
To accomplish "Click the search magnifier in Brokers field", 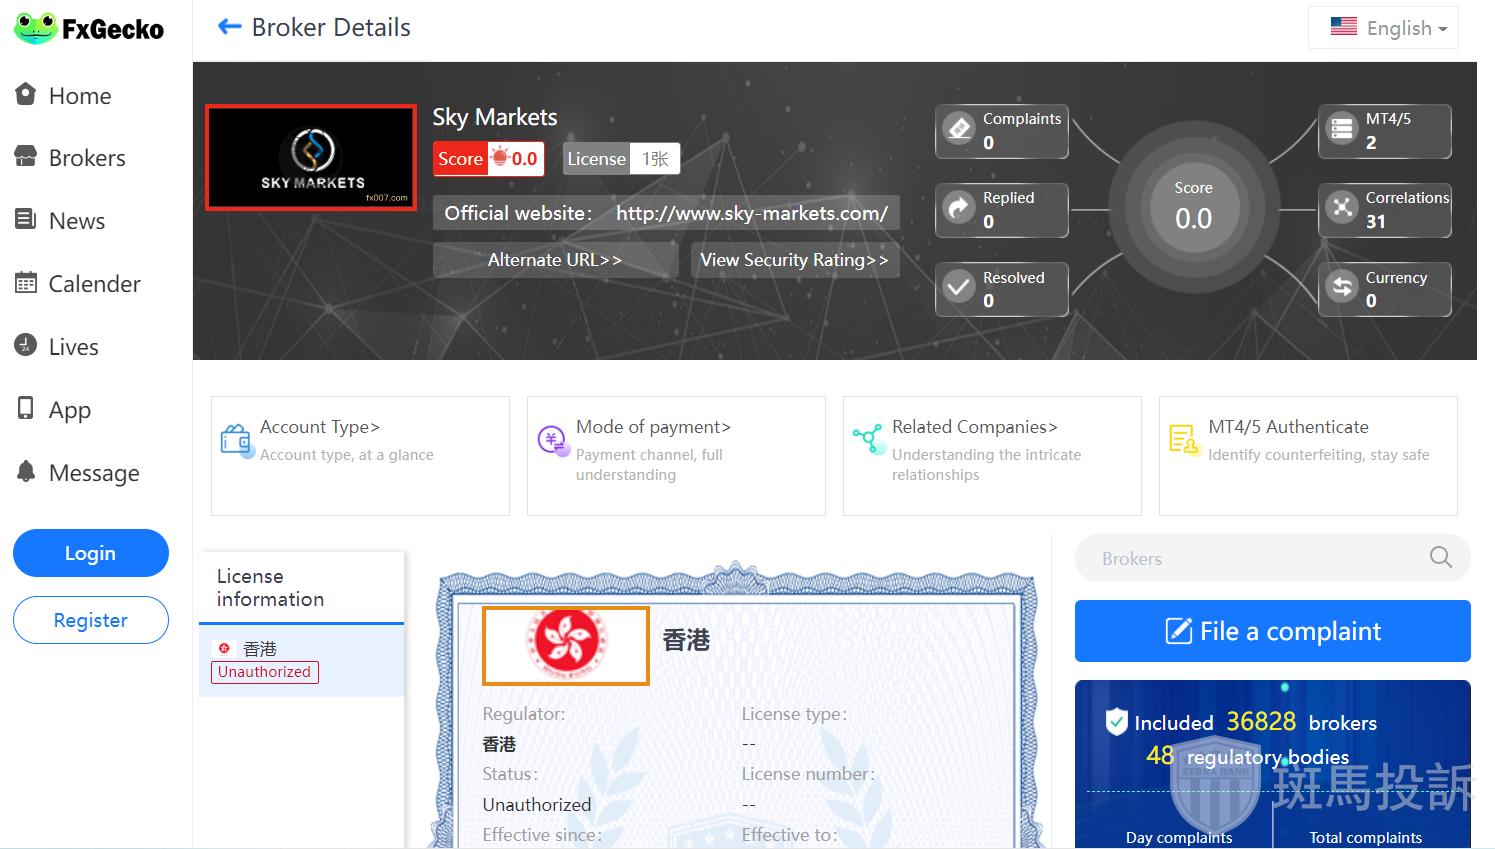I will click(x=1440, y=558).
